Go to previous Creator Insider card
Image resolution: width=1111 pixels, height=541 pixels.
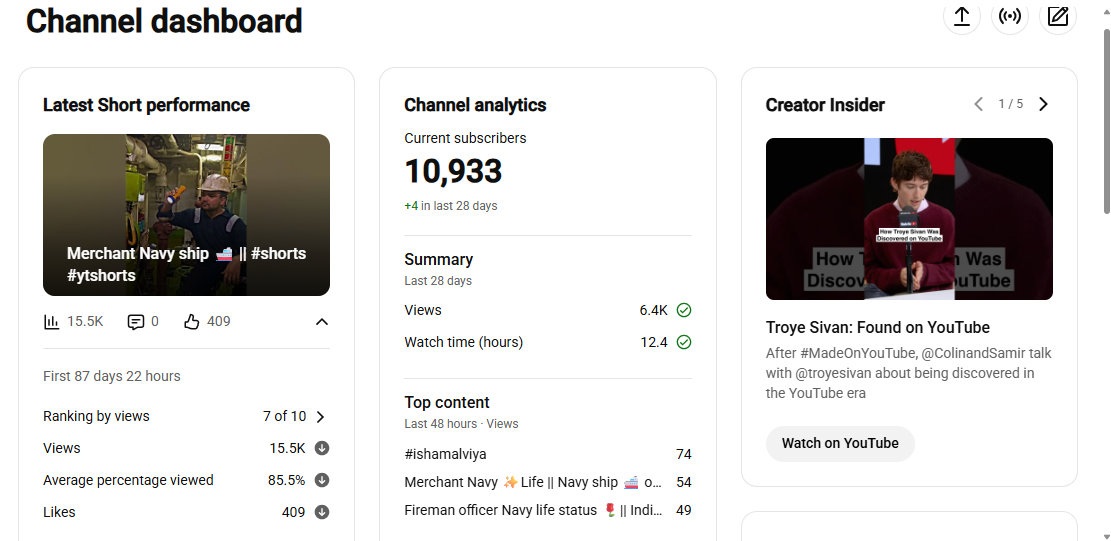[979, 104]
